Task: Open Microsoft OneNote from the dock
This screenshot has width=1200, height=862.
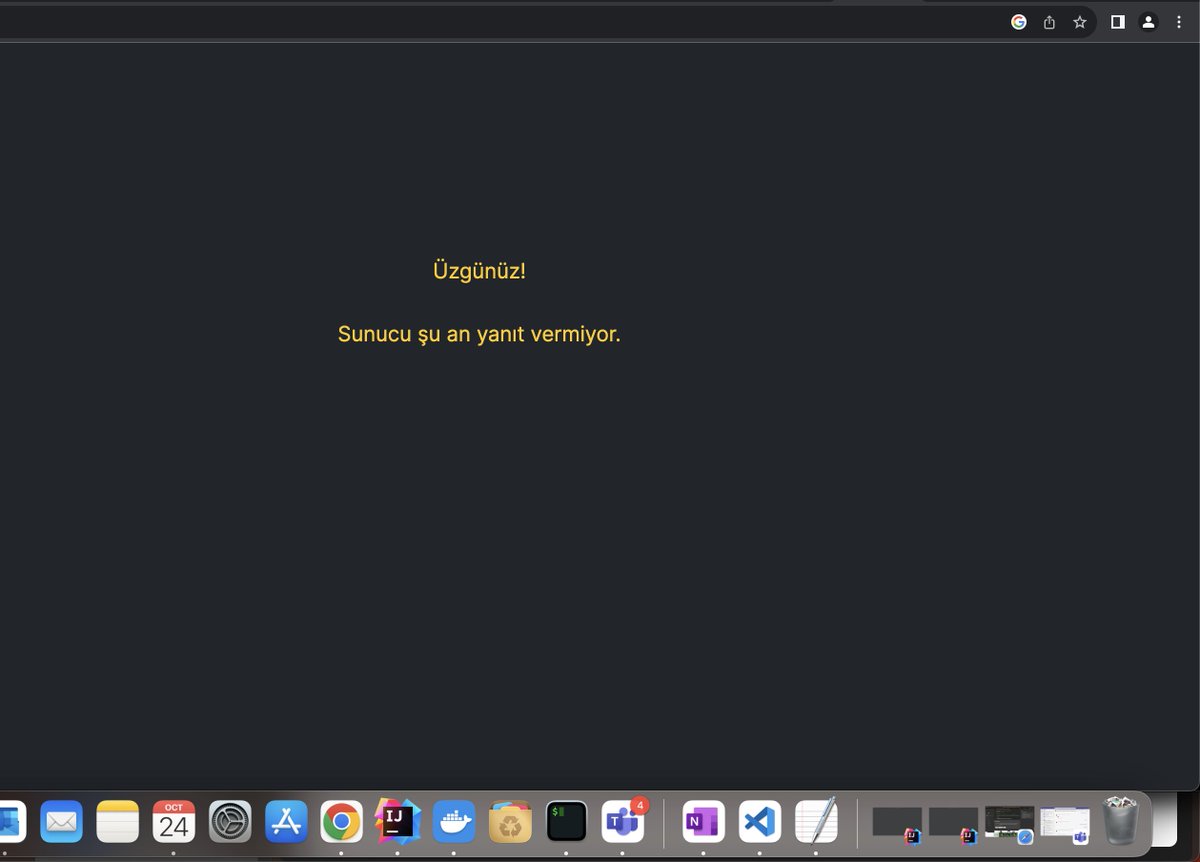Action: (x=703, y=822)
